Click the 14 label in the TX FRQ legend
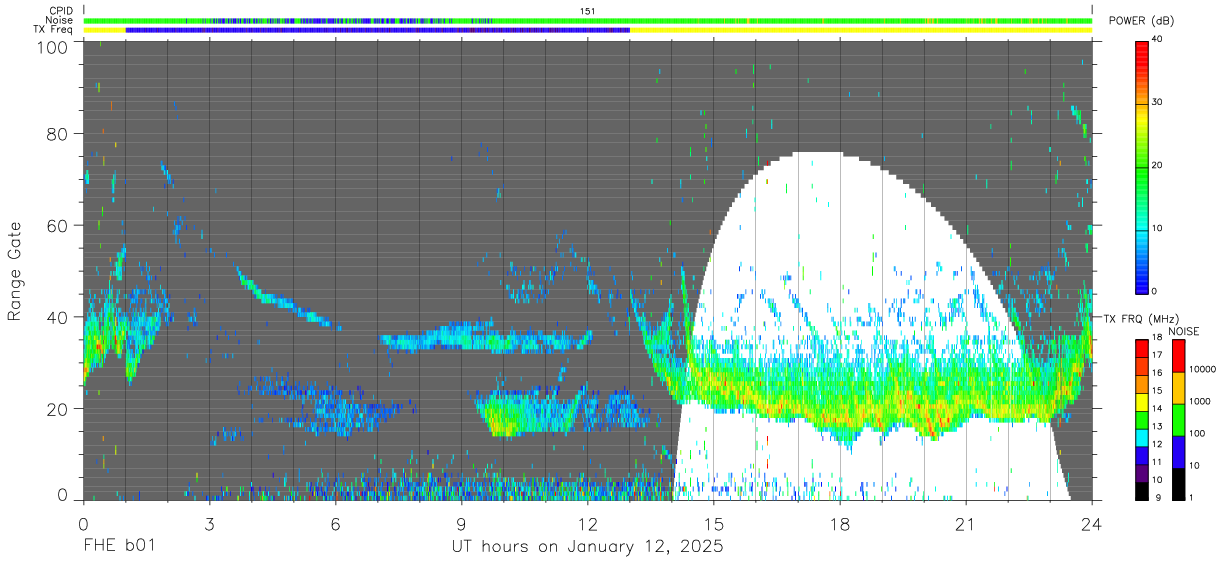The image size is (1228, 567). (1158, 410)
